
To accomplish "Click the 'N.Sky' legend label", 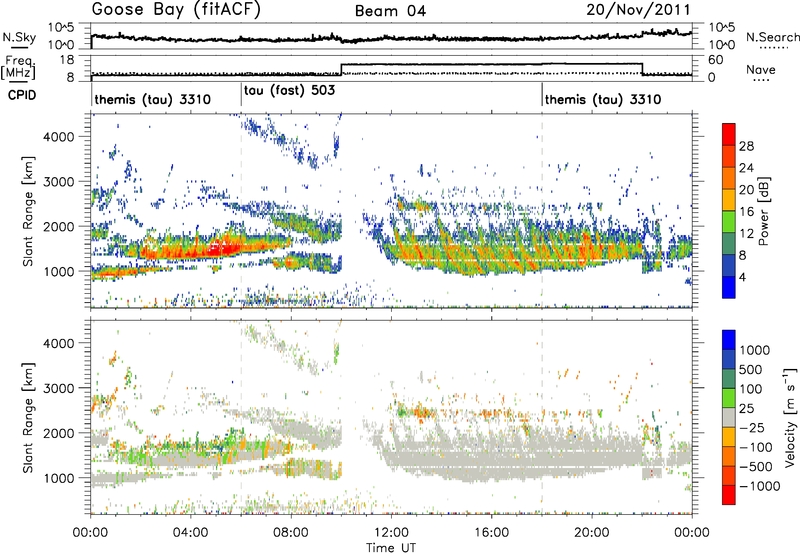I will (x=19, y=37).
